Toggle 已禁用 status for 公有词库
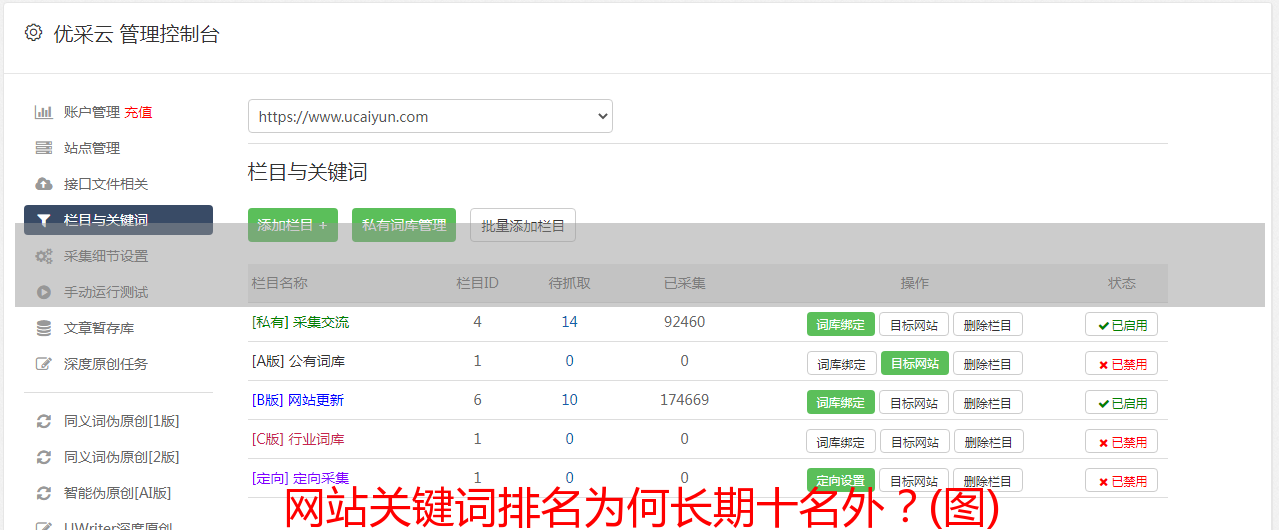This screenshot has width=1279, height=530. tap(1122, 363)
